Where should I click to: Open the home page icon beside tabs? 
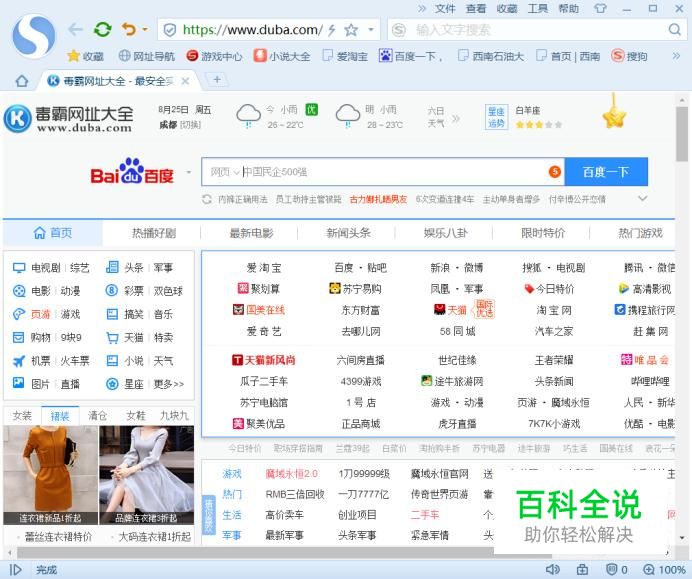21,80
